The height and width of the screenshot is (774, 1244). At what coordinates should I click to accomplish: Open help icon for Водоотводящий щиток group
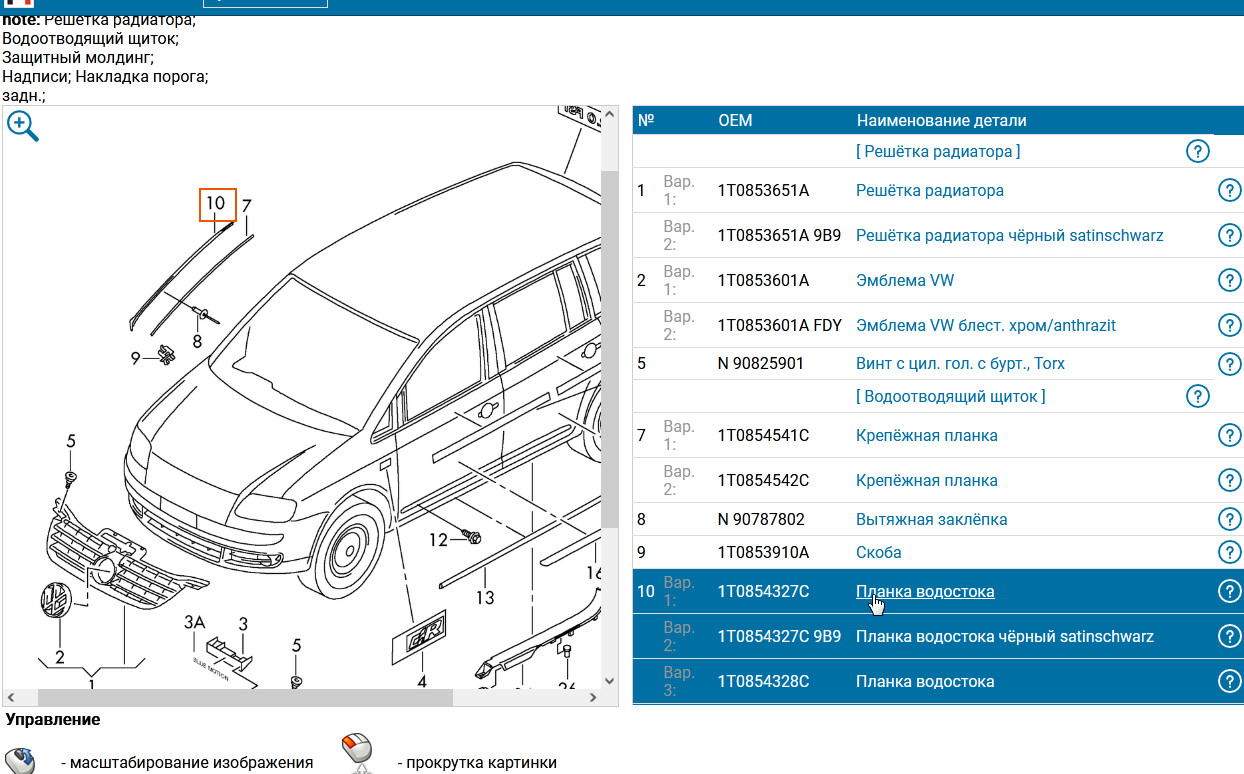(x=1197, y=396)
